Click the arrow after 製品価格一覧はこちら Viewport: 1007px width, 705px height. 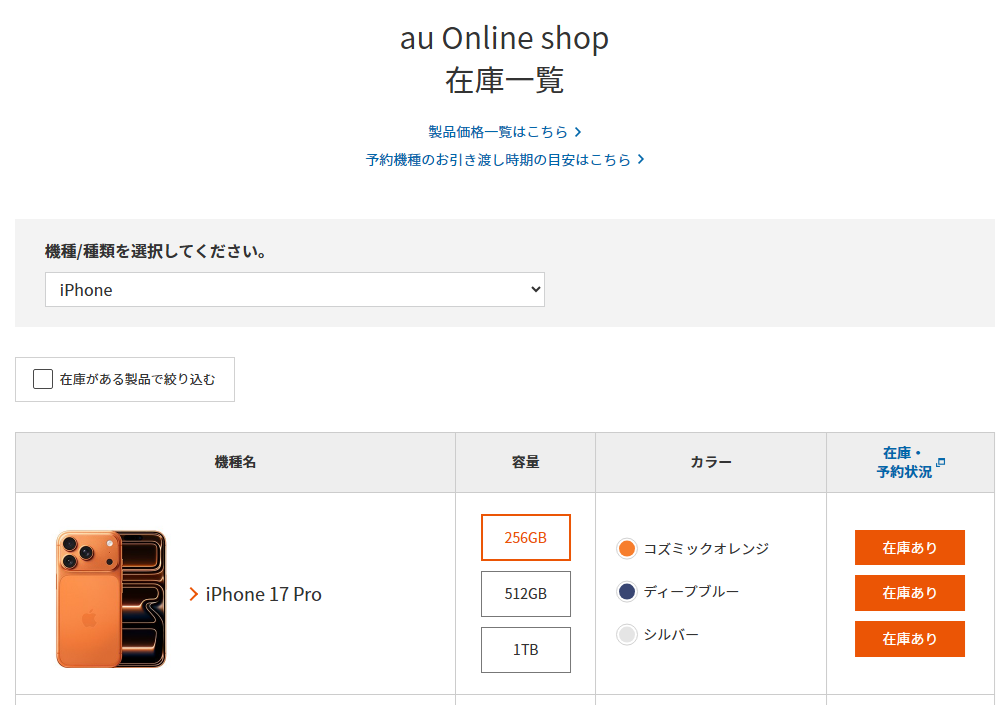(x=578, y=132)
